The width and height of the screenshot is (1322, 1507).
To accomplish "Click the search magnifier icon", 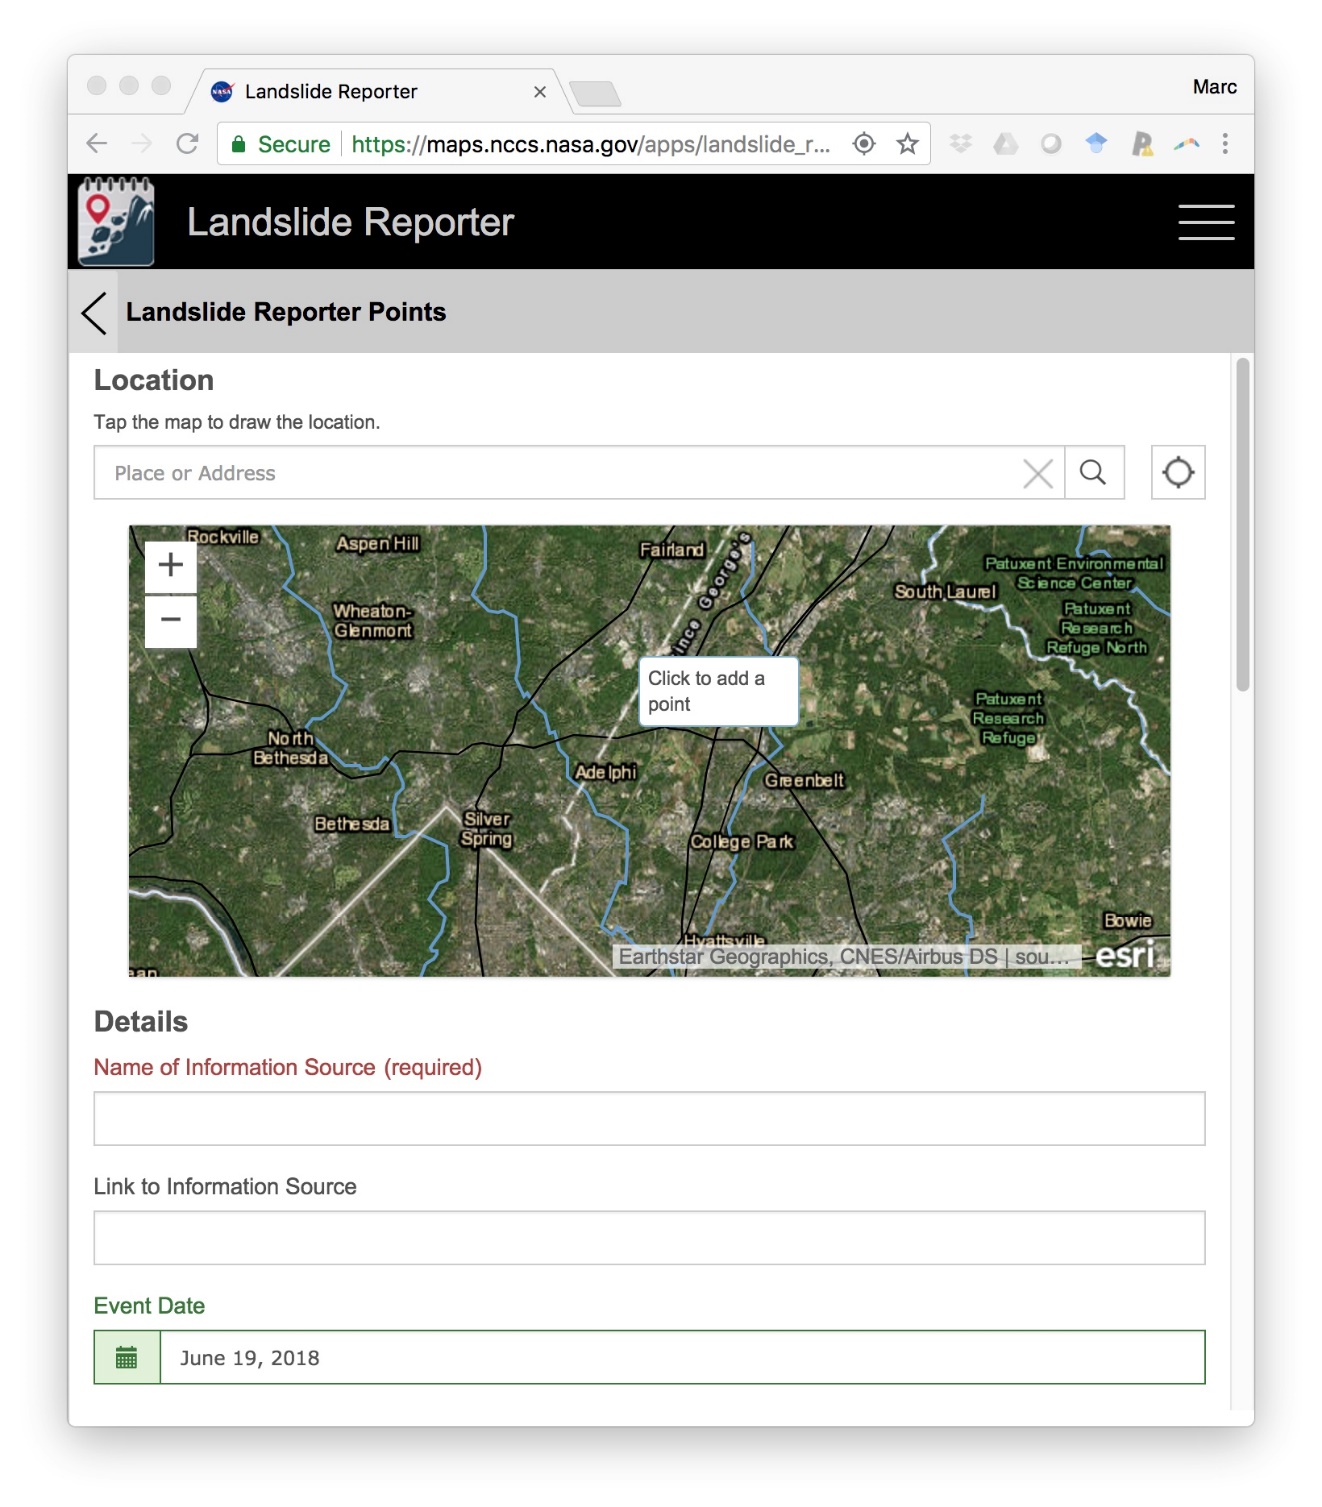I will (1093, 473).
